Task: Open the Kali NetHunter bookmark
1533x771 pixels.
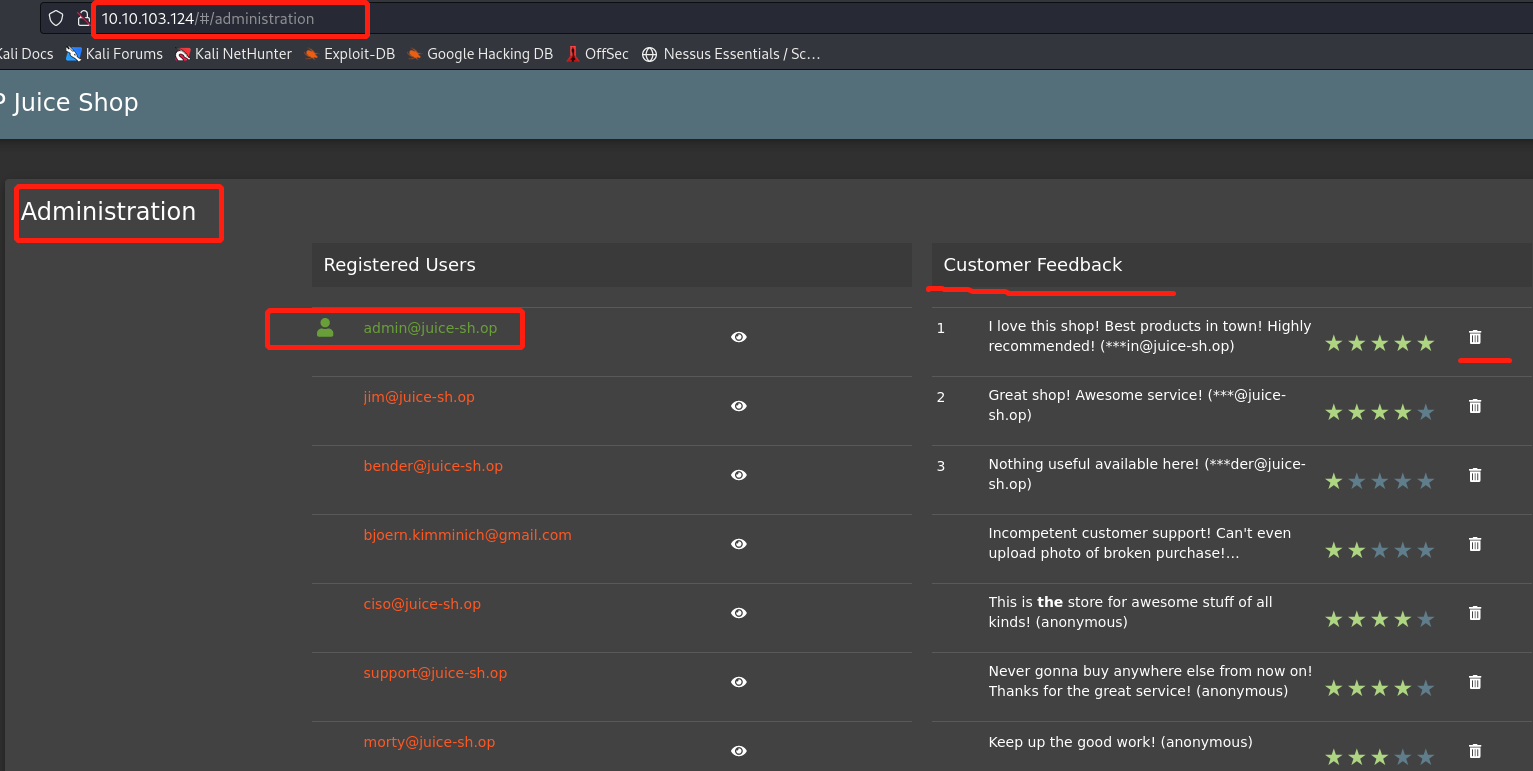Action: click(x=234, y=54)
